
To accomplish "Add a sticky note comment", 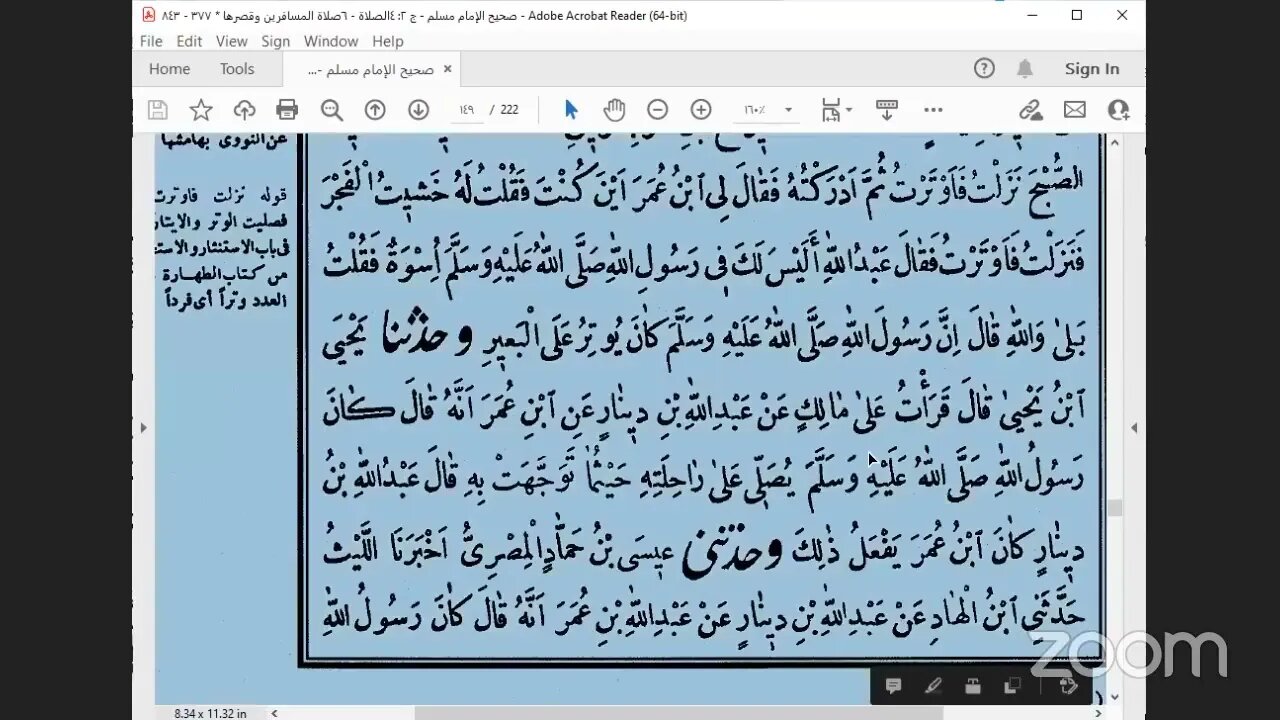I will (894, 686).
